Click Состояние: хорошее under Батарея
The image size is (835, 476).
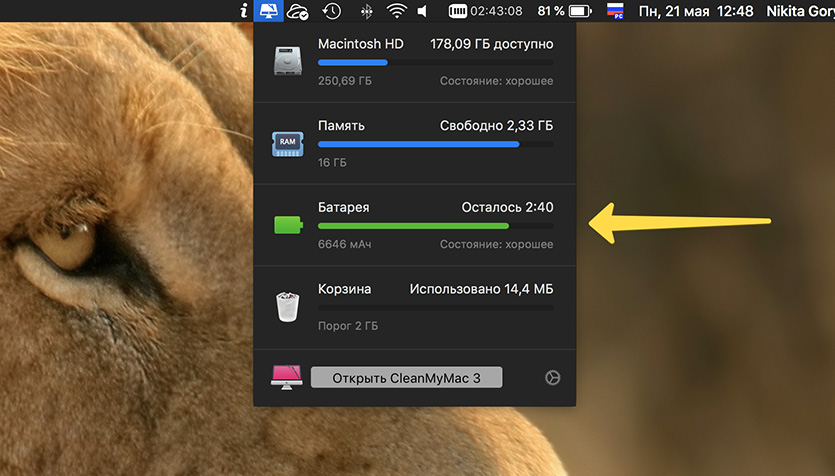click(x=496, y=244)
